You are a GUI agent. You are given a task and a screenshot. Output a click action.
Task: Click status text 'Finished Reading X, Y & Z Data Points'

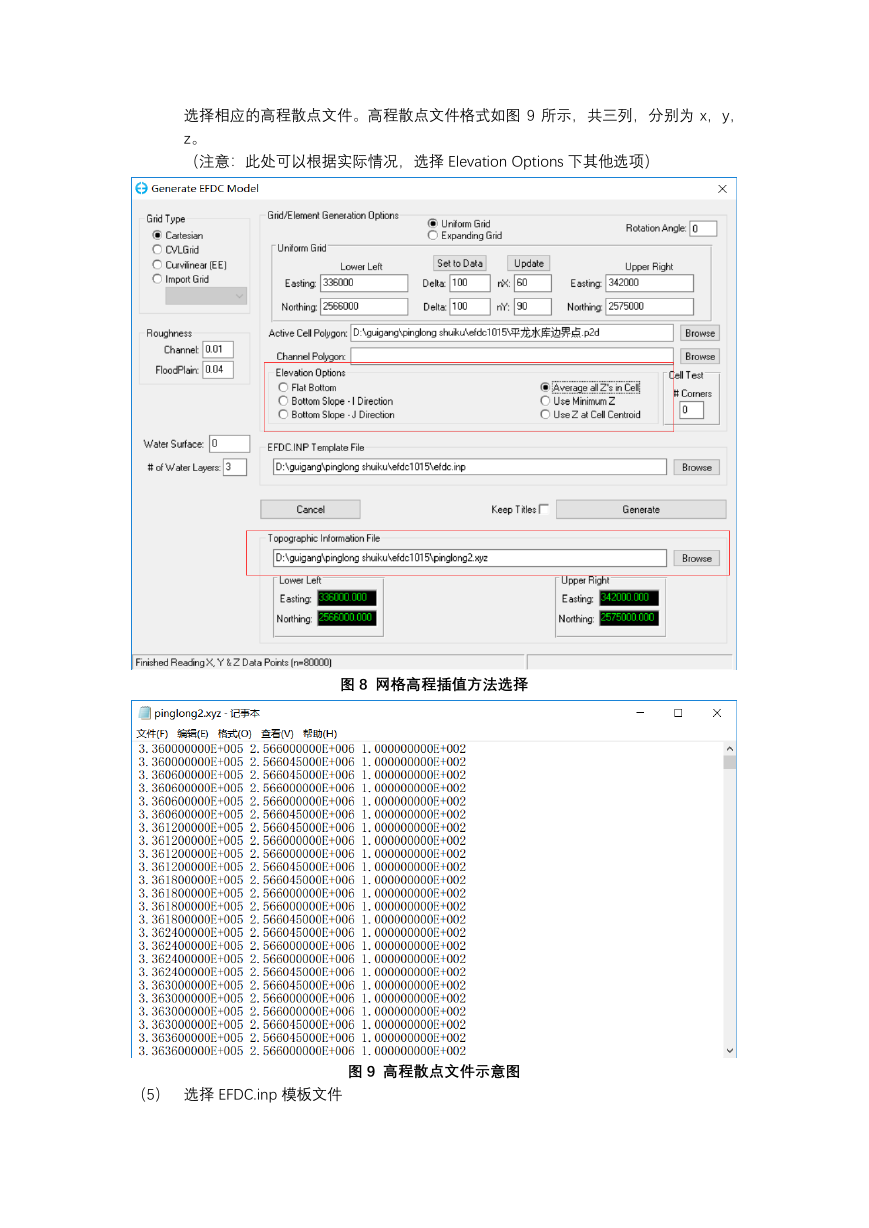click(233, 662)
